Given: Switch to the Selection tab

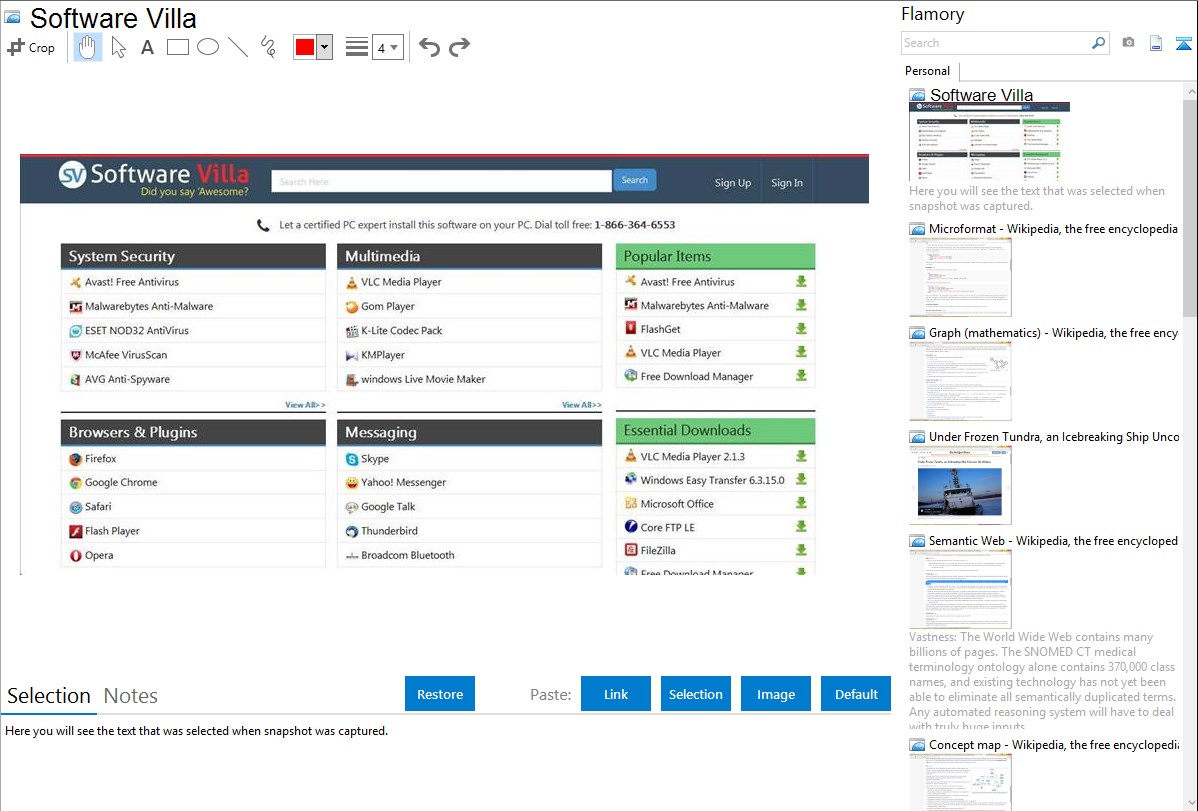Looking at the screenshot, I should point(49,696).
